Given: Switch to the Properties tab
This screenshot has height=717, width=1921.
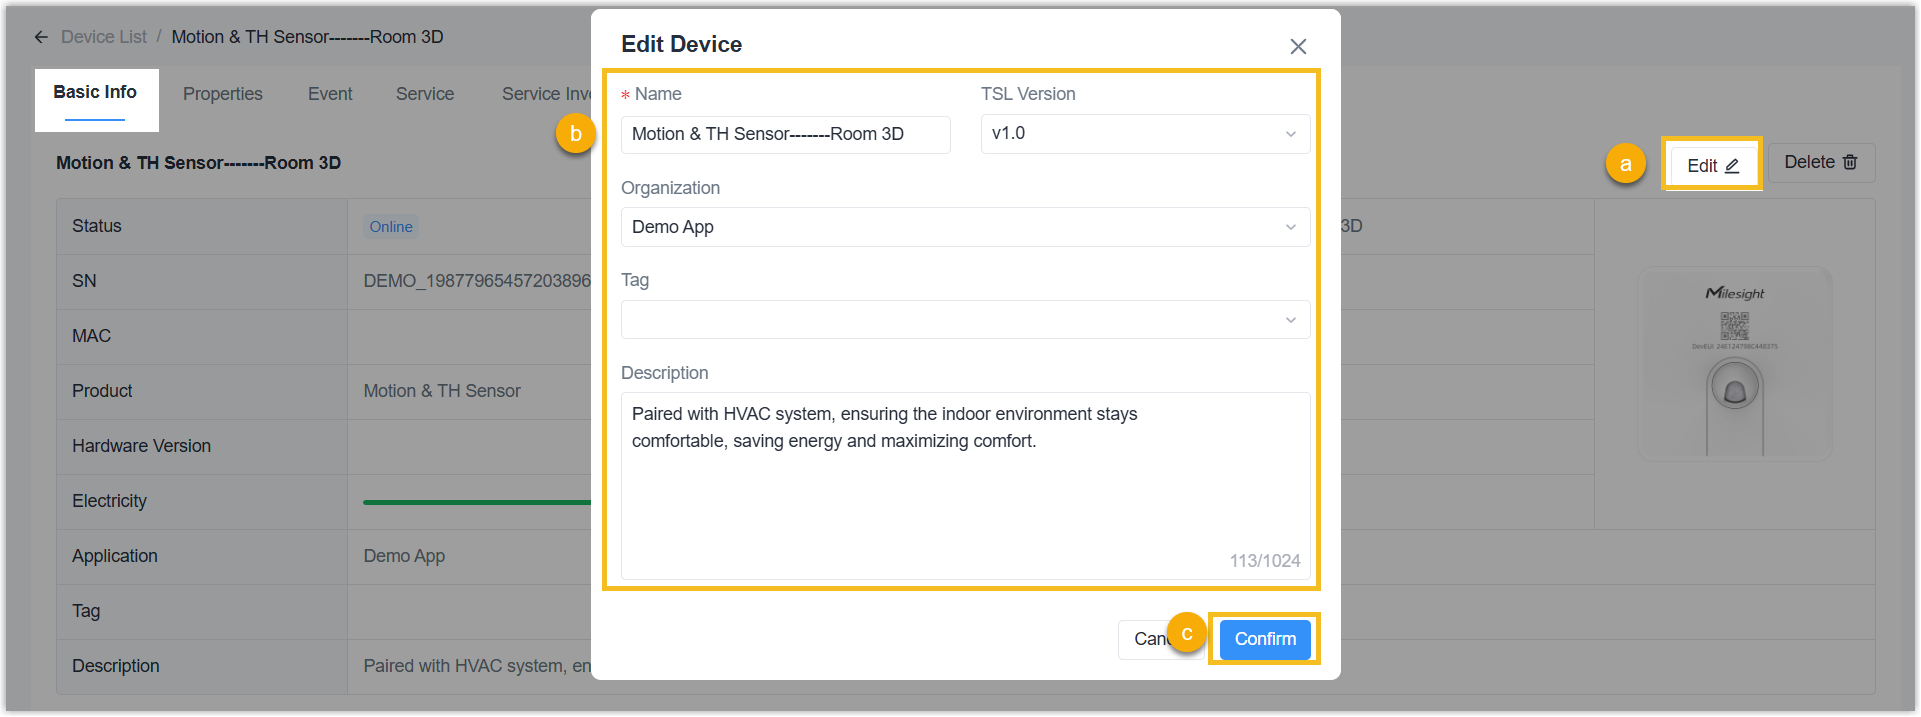Looking at the screenshot, I should [222, 94].
